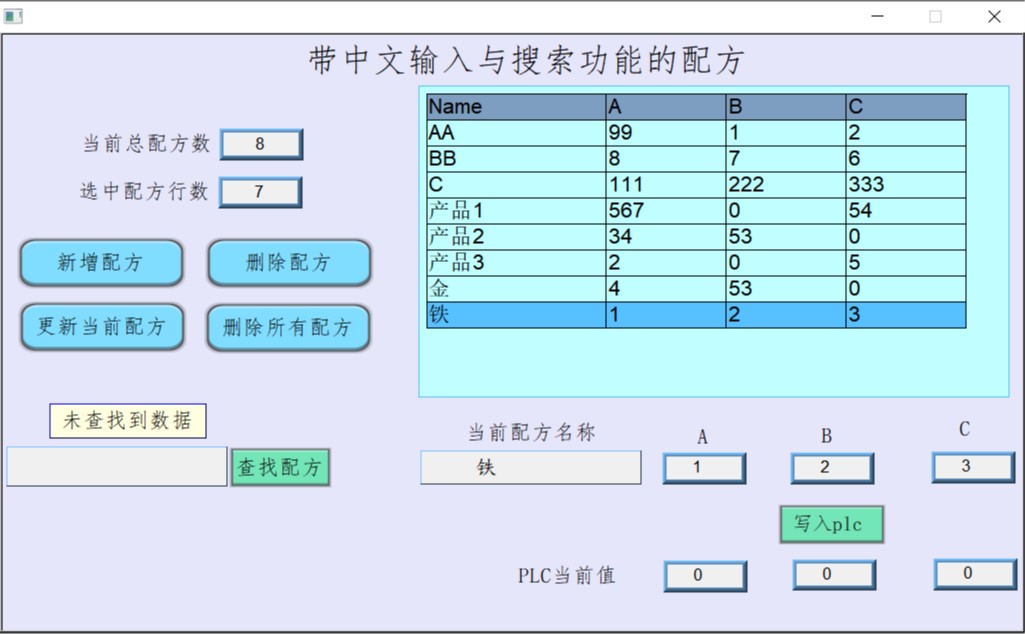Click the Name column header
The width and height of the screenshot is (1025, 634).
pyautogui.click(x=516, y=107)
